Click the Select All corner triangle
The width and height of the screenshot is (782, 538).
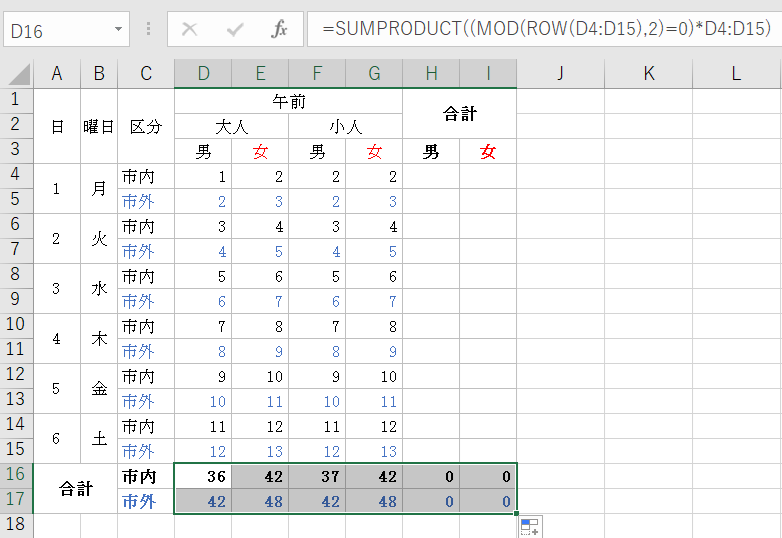click(19, 75)
